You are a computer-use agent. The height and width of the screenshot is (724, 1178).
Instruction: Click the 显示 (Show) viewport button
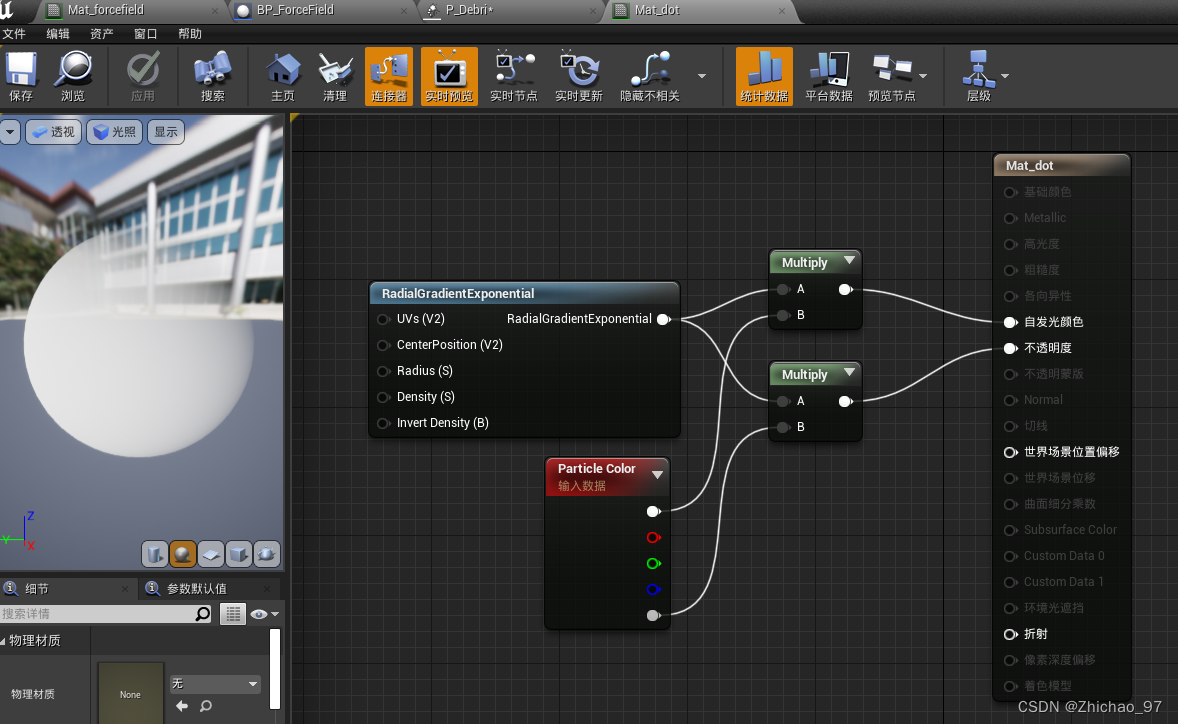pos(166,132)
